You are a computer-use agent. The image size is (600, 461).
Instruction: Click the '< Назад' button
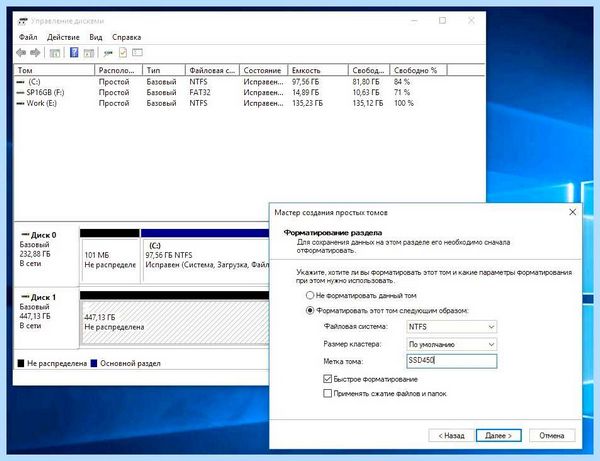[451, 435]
